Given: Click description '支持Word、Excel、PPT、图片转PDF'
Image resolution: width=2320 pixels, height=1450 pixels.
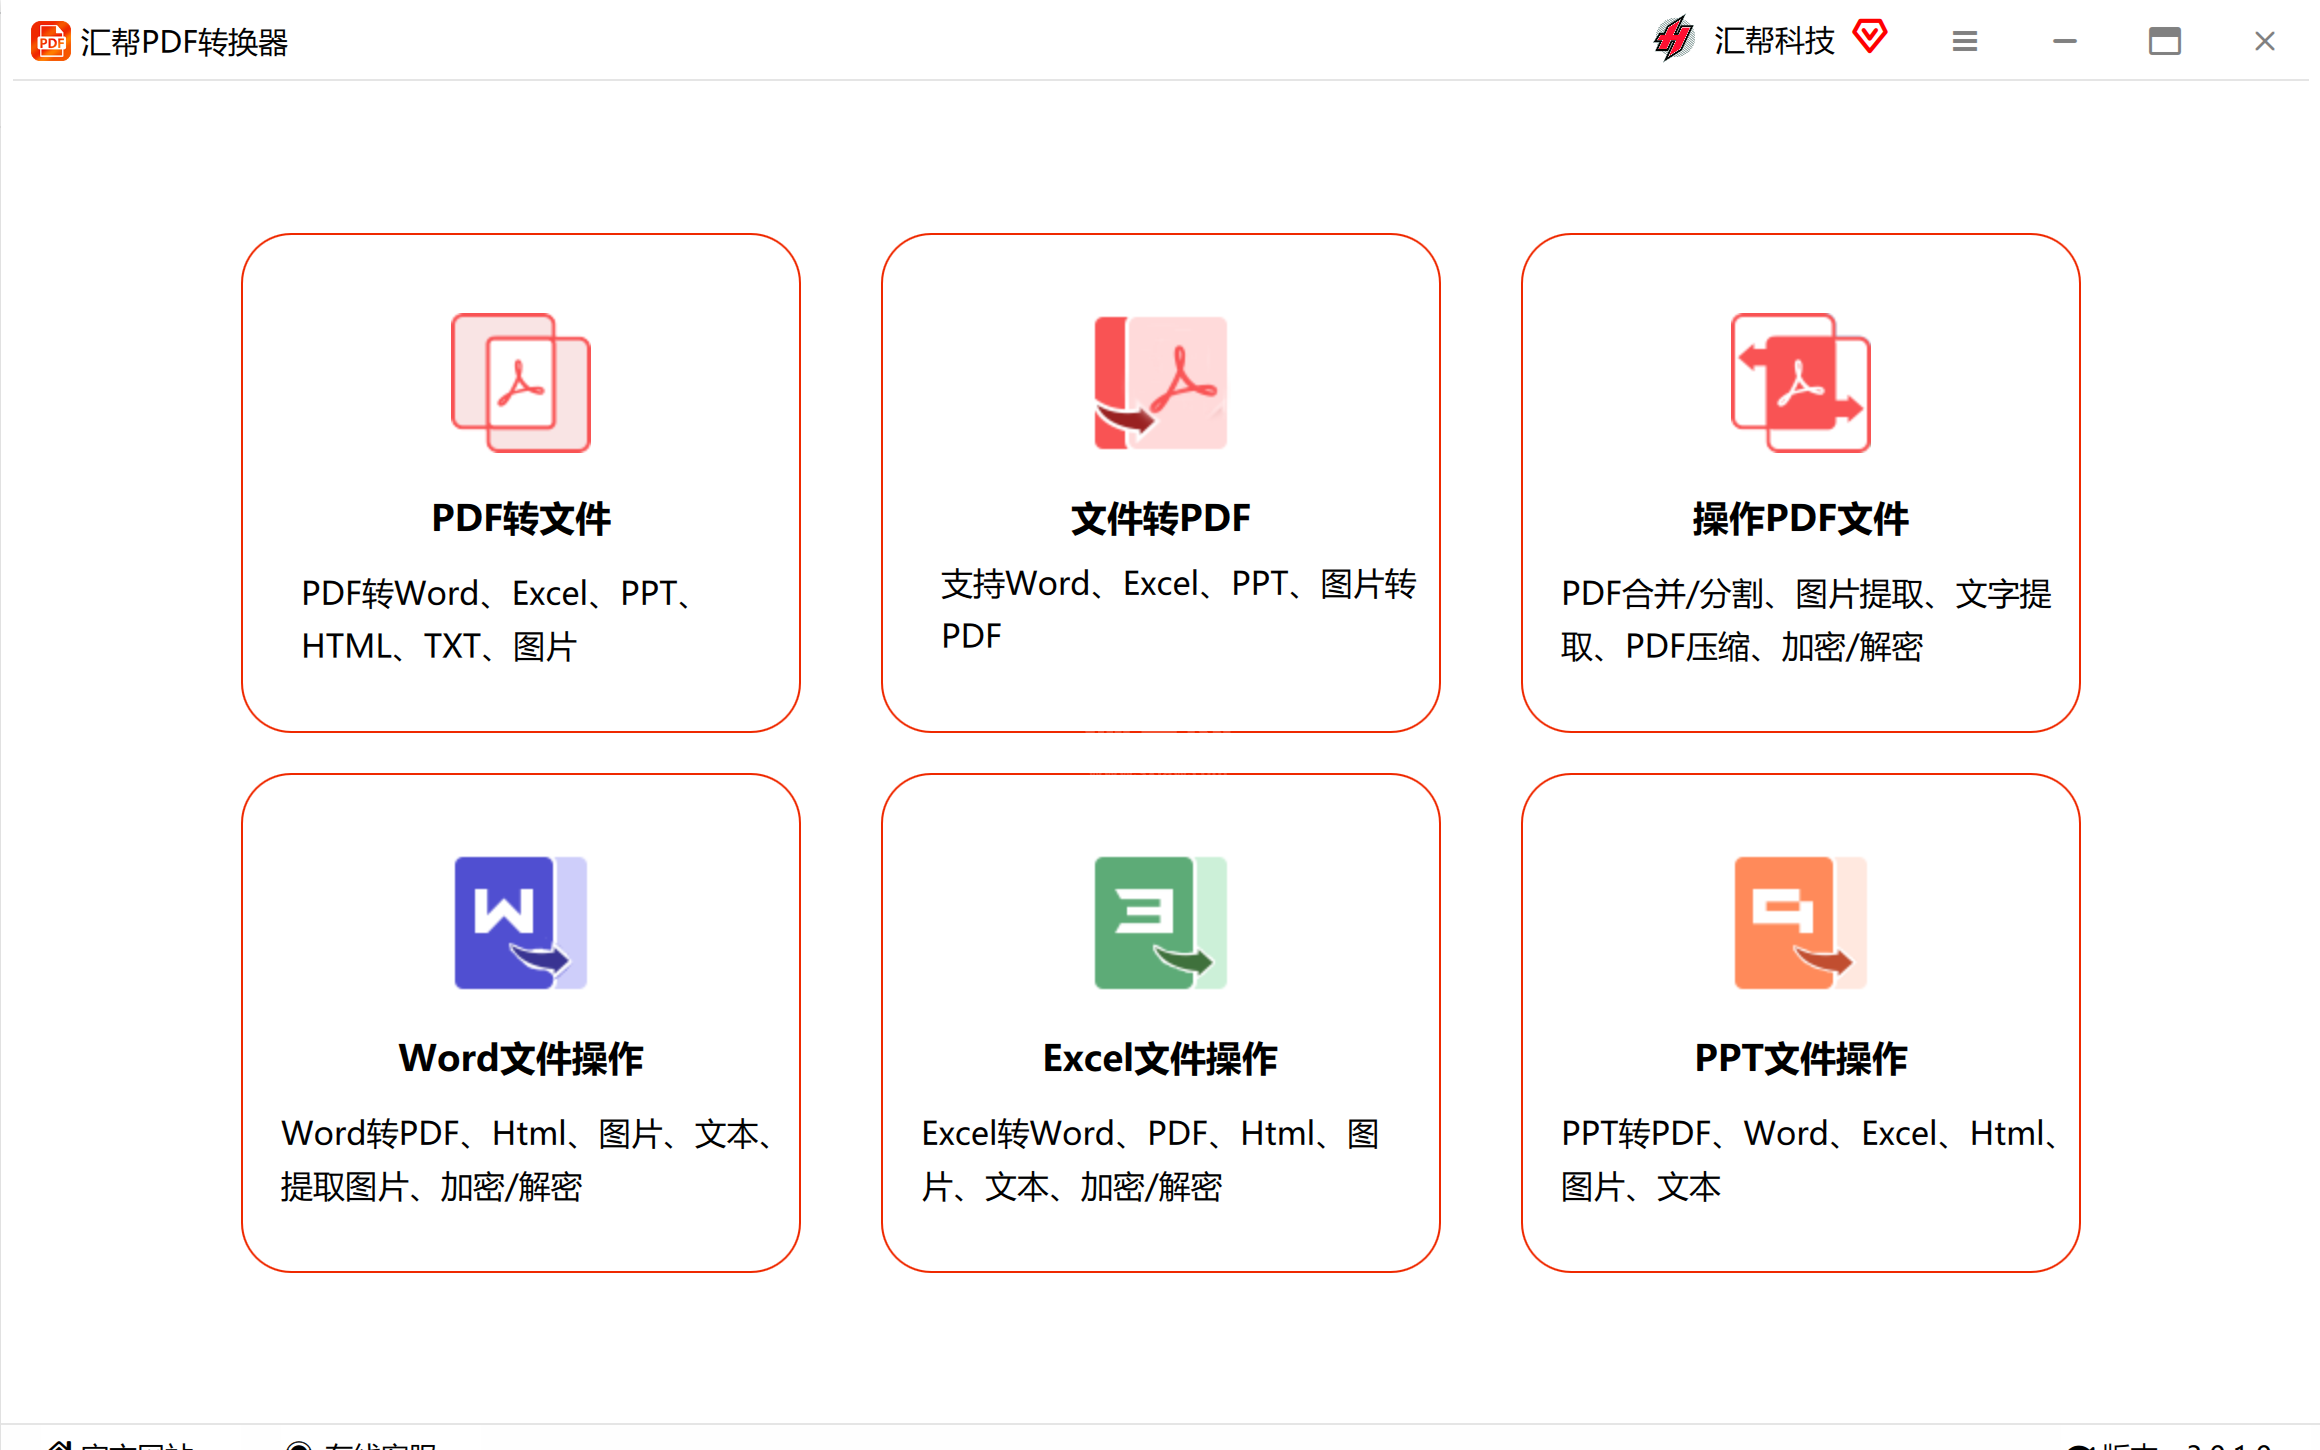Looking at the screenshot, I should pyautogui.click(x=1179, y=609).
